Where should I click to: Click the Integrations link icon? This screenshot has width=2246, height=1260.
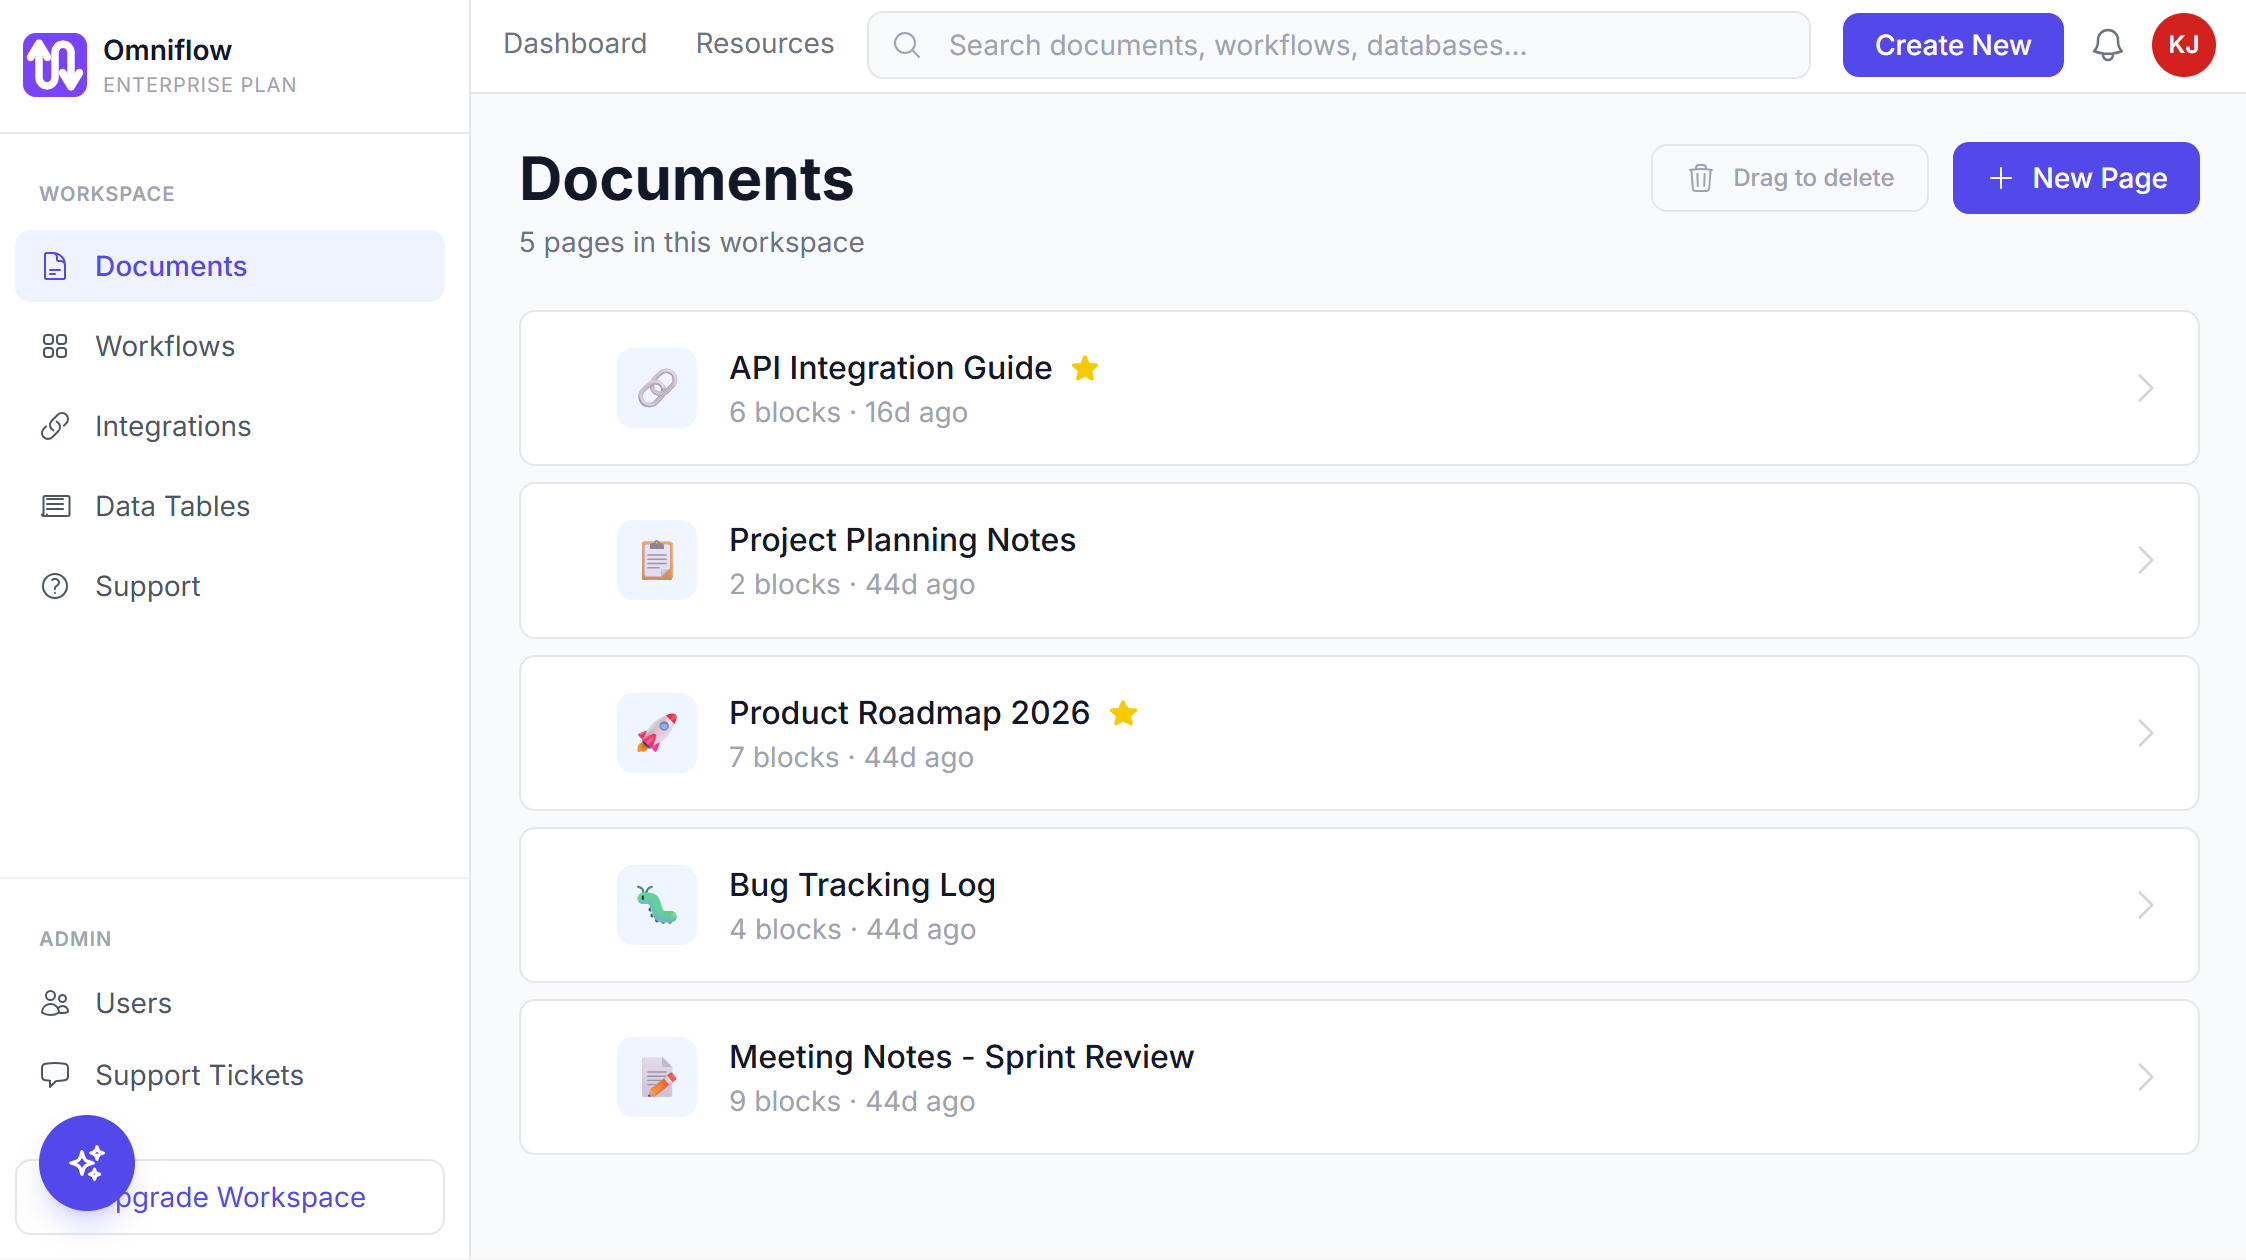click(55, 426)
